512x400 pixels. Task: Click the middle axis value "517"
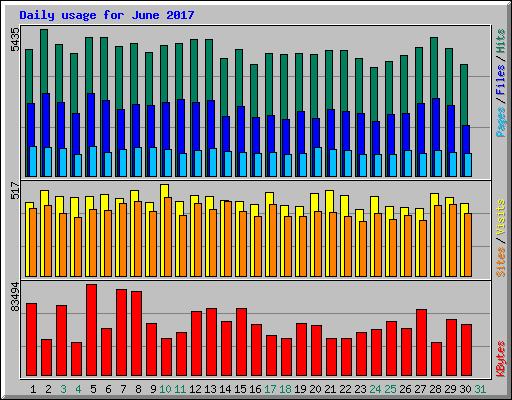[x=15, y=191]
